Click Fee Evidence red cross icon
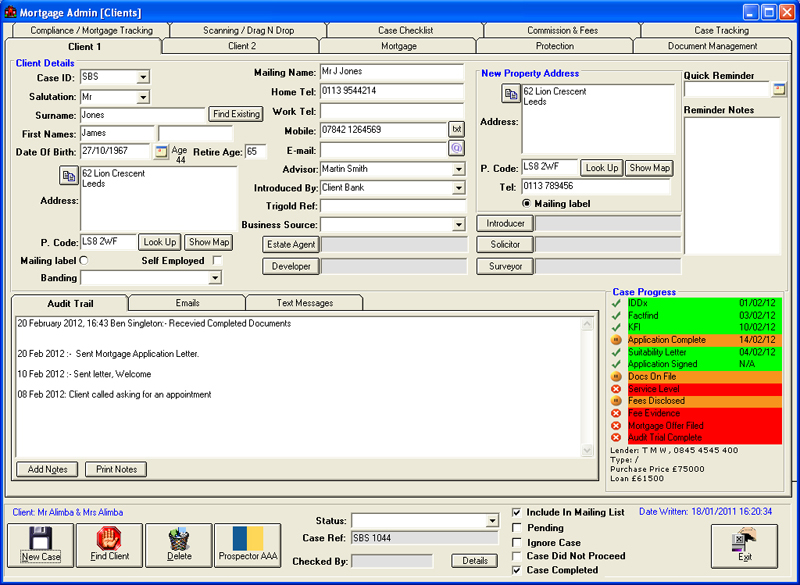 (x=616, y=413)
